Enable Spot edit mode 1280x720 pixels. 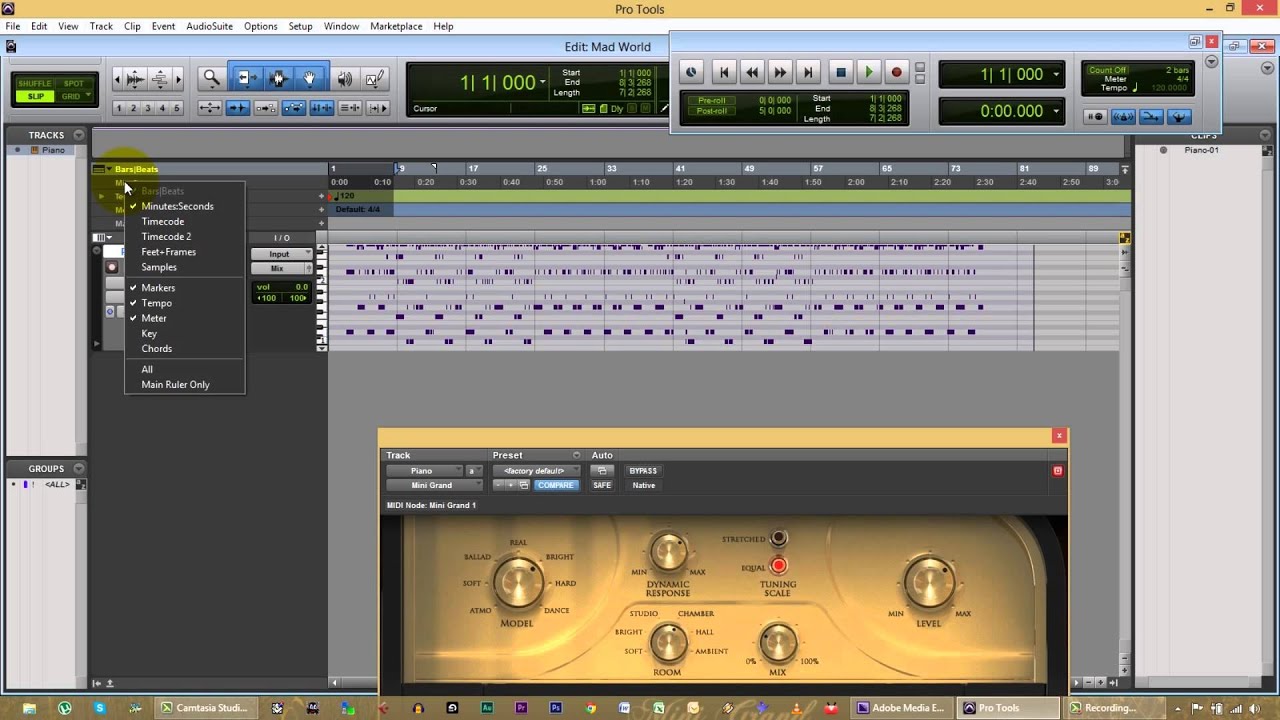point(73,84)
